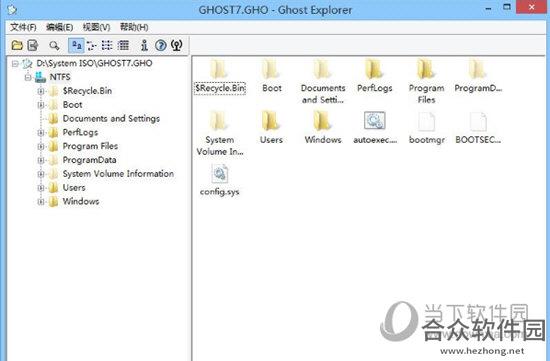Select Documents and Settings in the tree
Screen dimensions: 550x361
111,119
